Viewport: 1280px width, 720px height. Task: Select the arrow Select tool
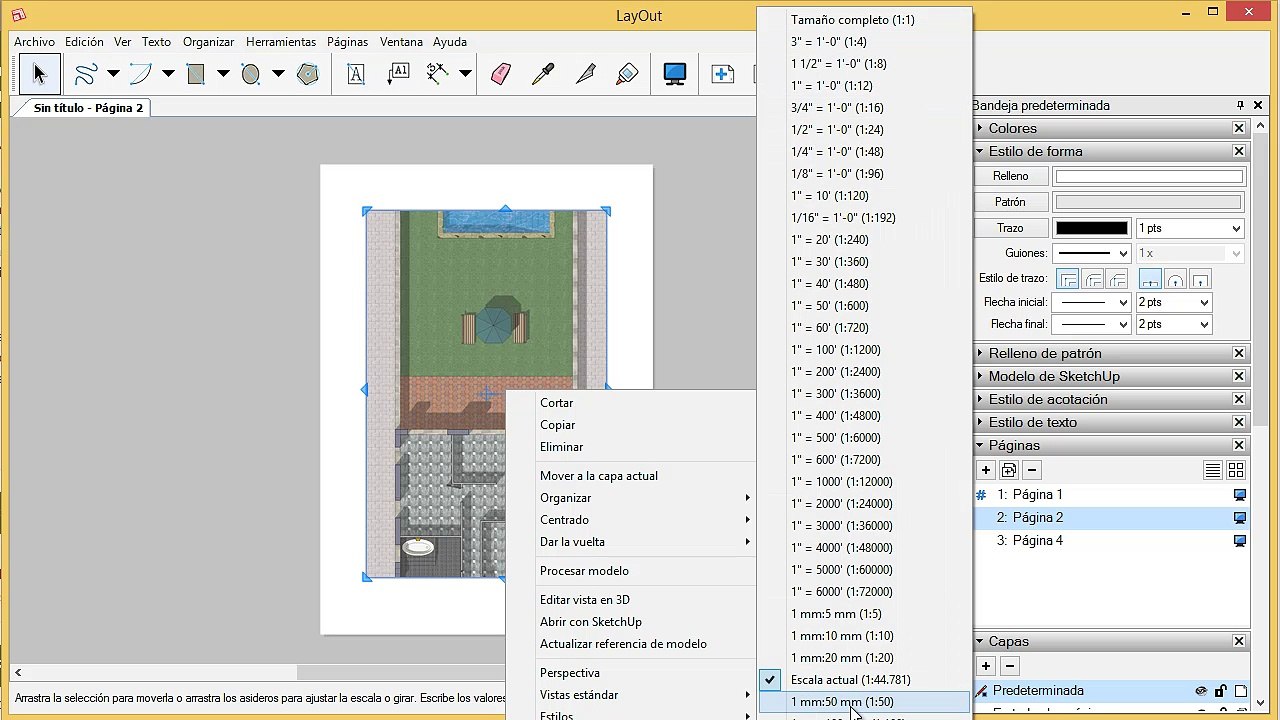[x=40, y=74]
